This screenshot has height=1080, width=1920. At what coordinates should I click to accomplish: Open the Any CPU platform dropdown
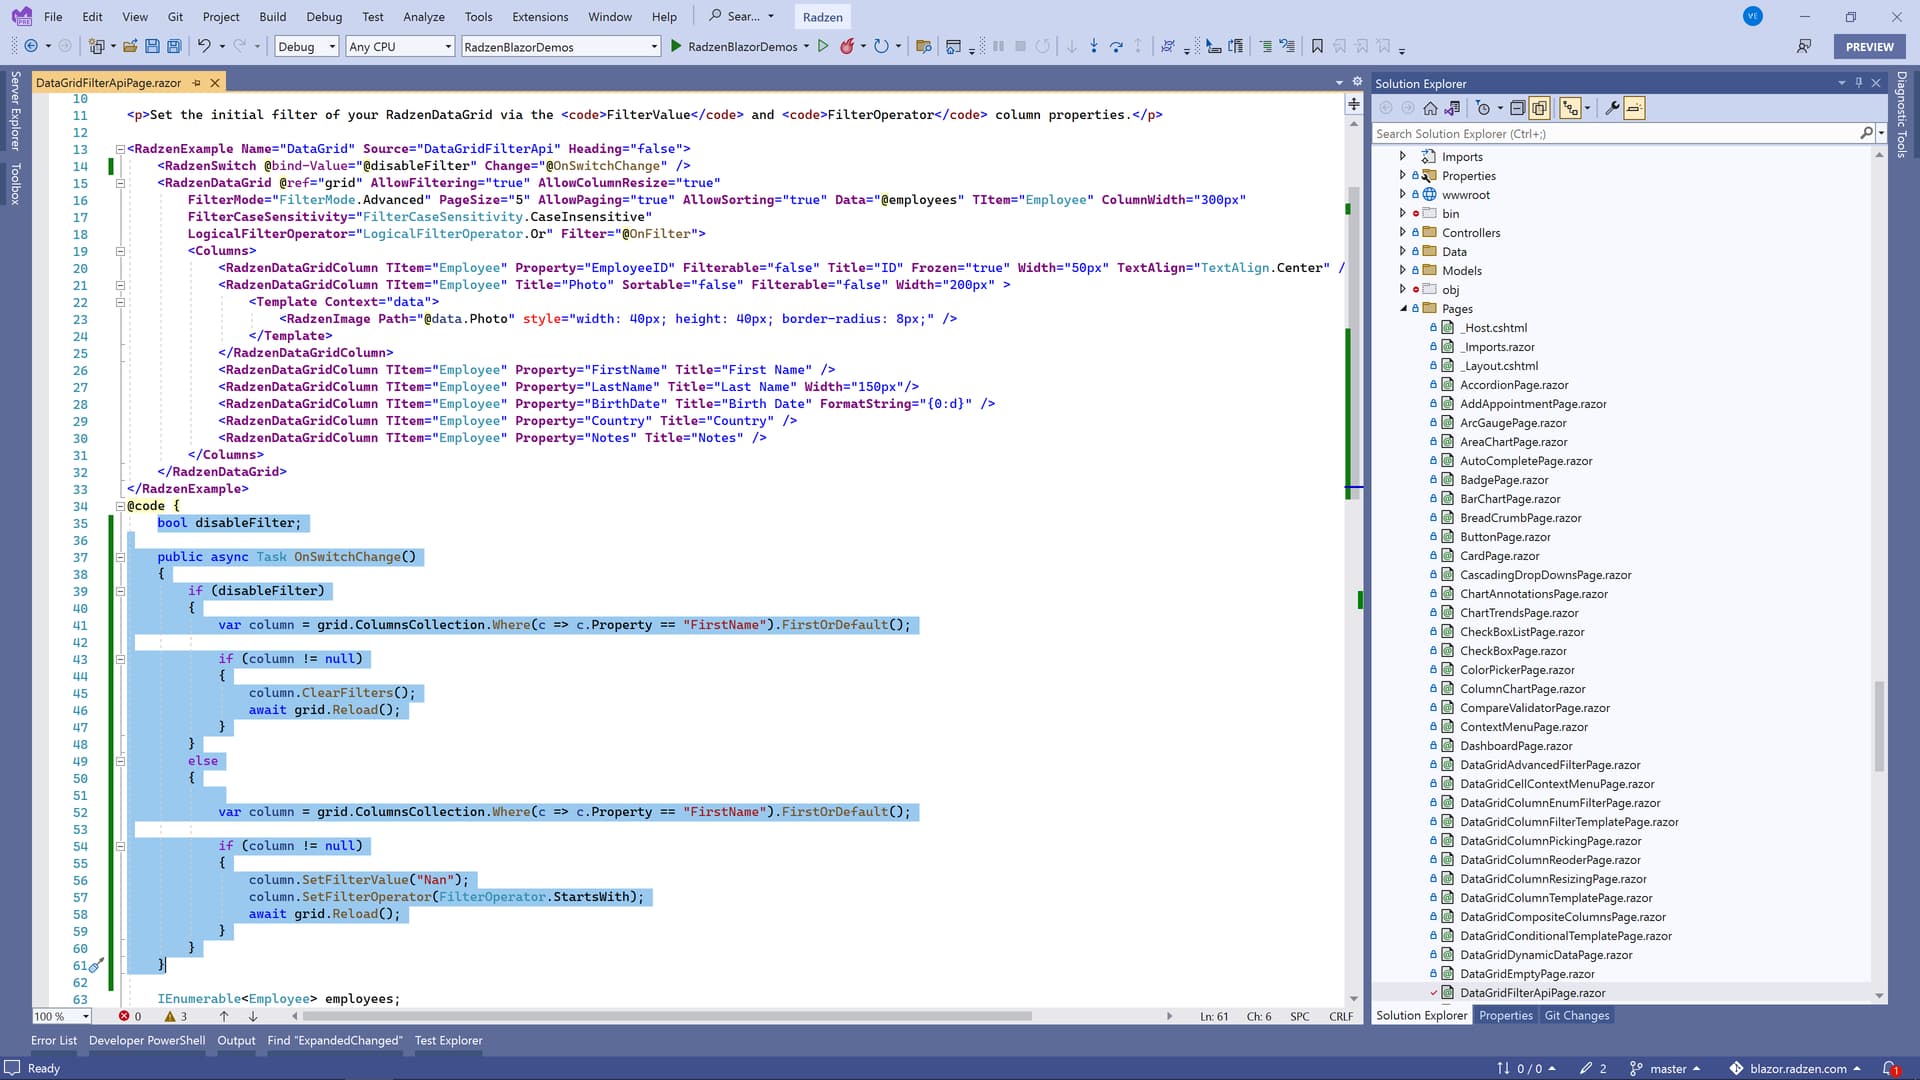pyautogui.click(x=400, y=46)
